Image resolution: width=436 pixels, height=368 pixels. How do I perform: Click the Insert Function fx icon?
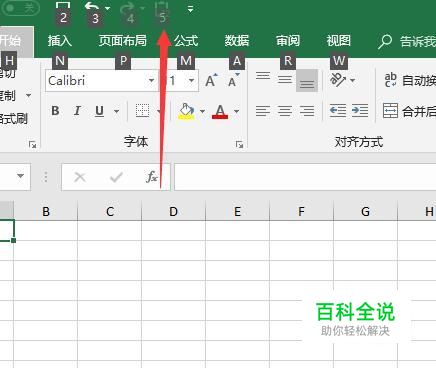(x=152, y=177)
